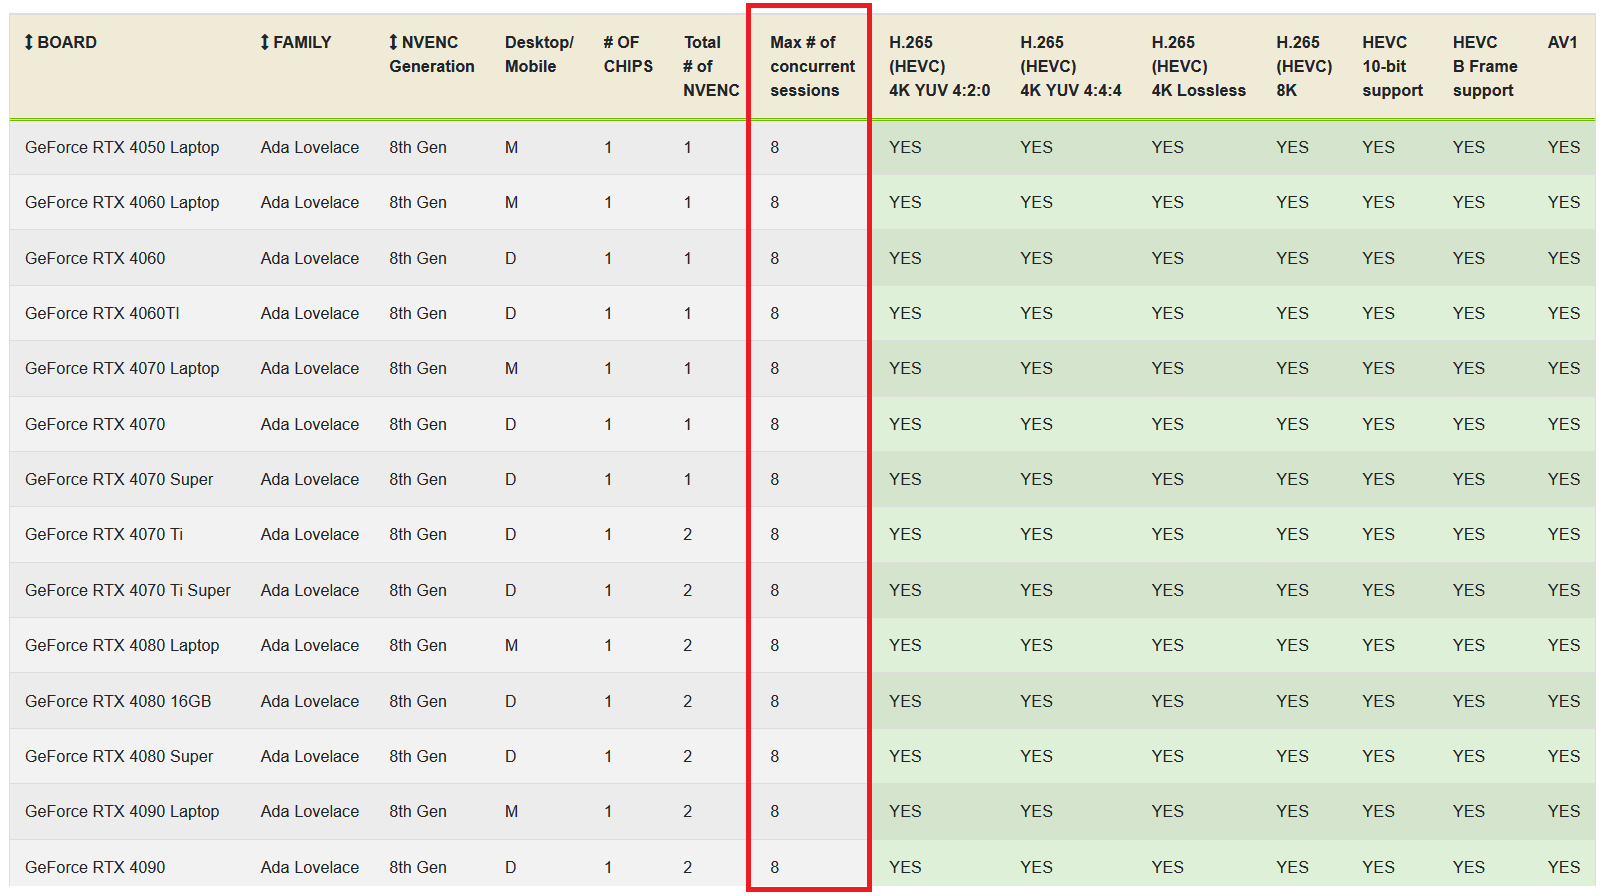This screenshot has height=896, width=1608.
Task: Select GeForce RTX 4060TI board name
Action: pyautogui.click(x=102, y=313)
